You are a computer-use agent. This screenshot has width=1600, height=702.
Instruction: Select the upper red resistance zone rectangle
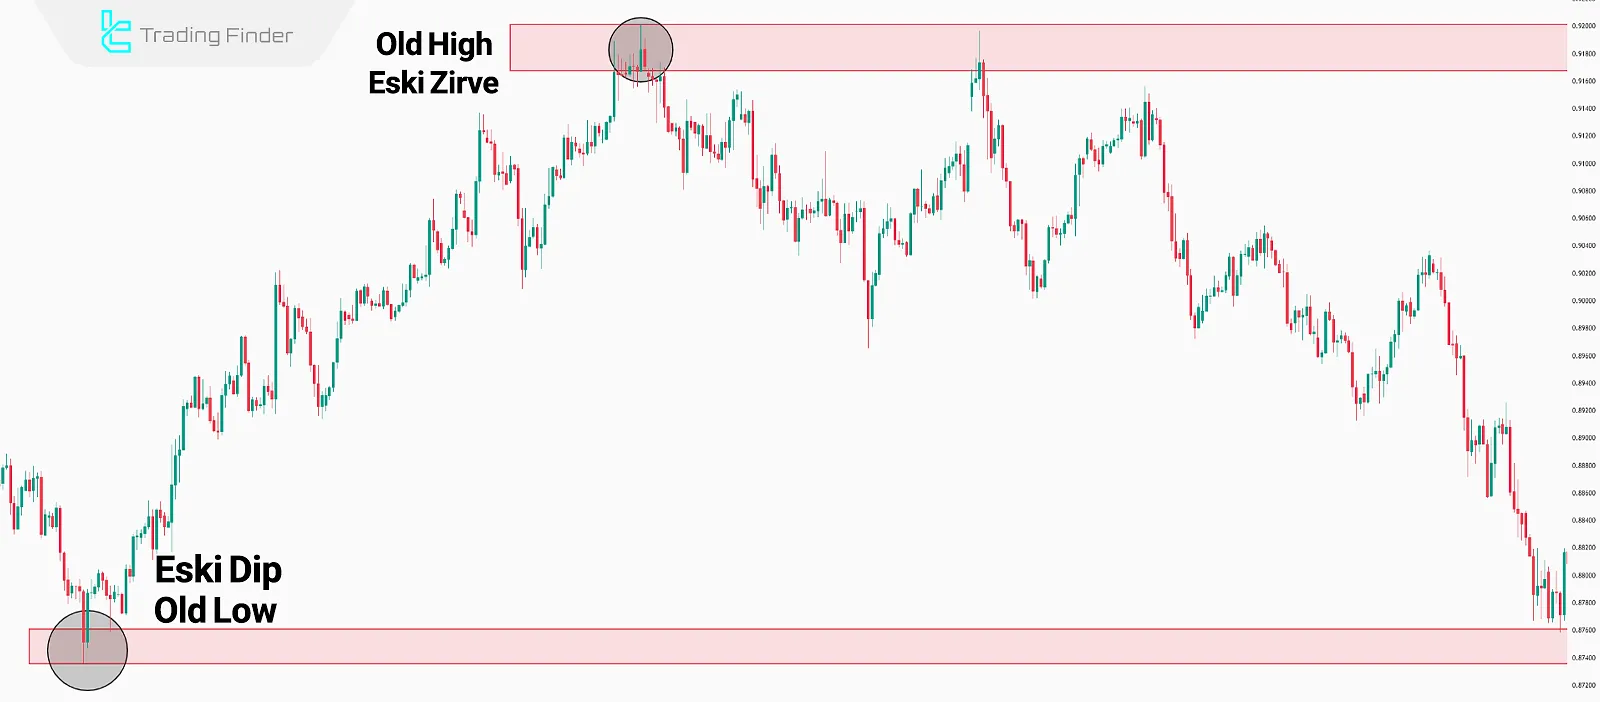tap(1100, 47)
